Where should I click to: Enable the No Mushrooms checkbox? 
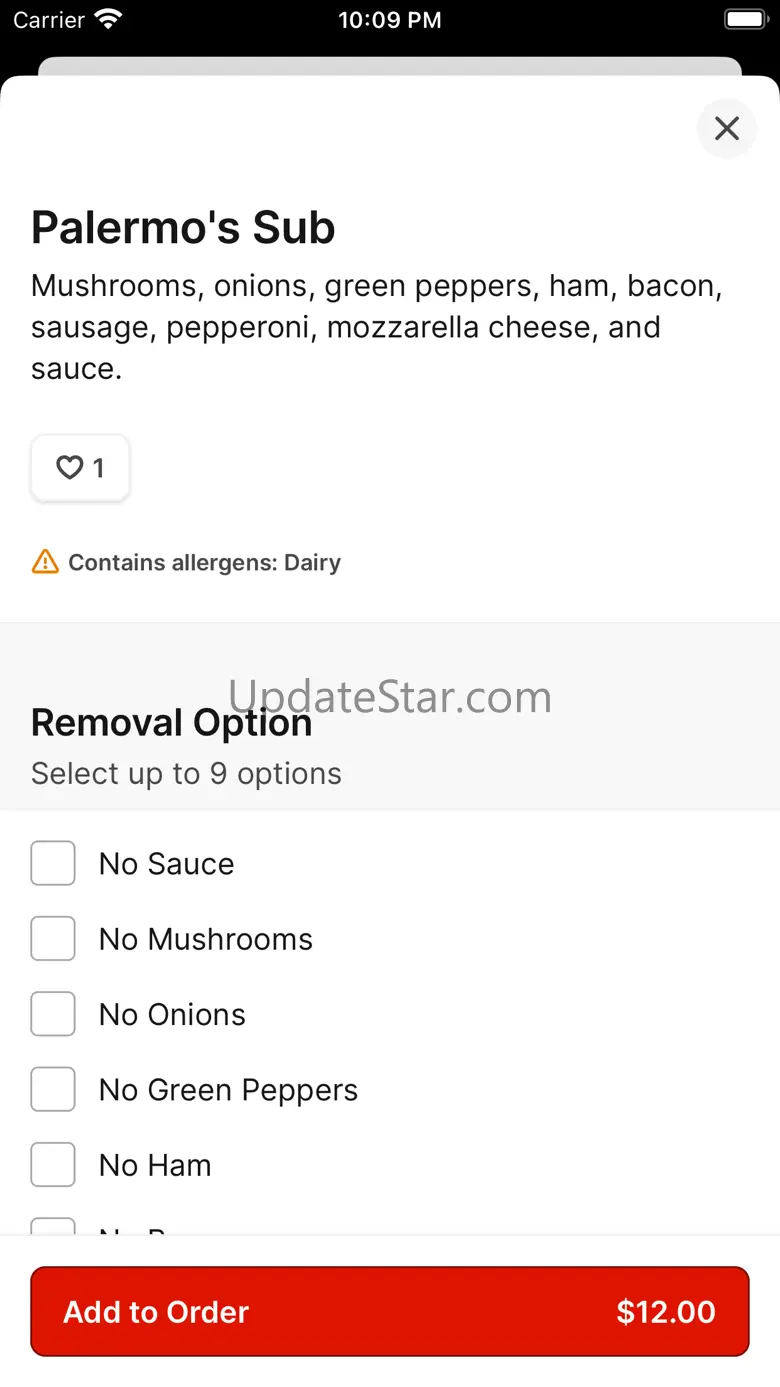tap(53, 938)
